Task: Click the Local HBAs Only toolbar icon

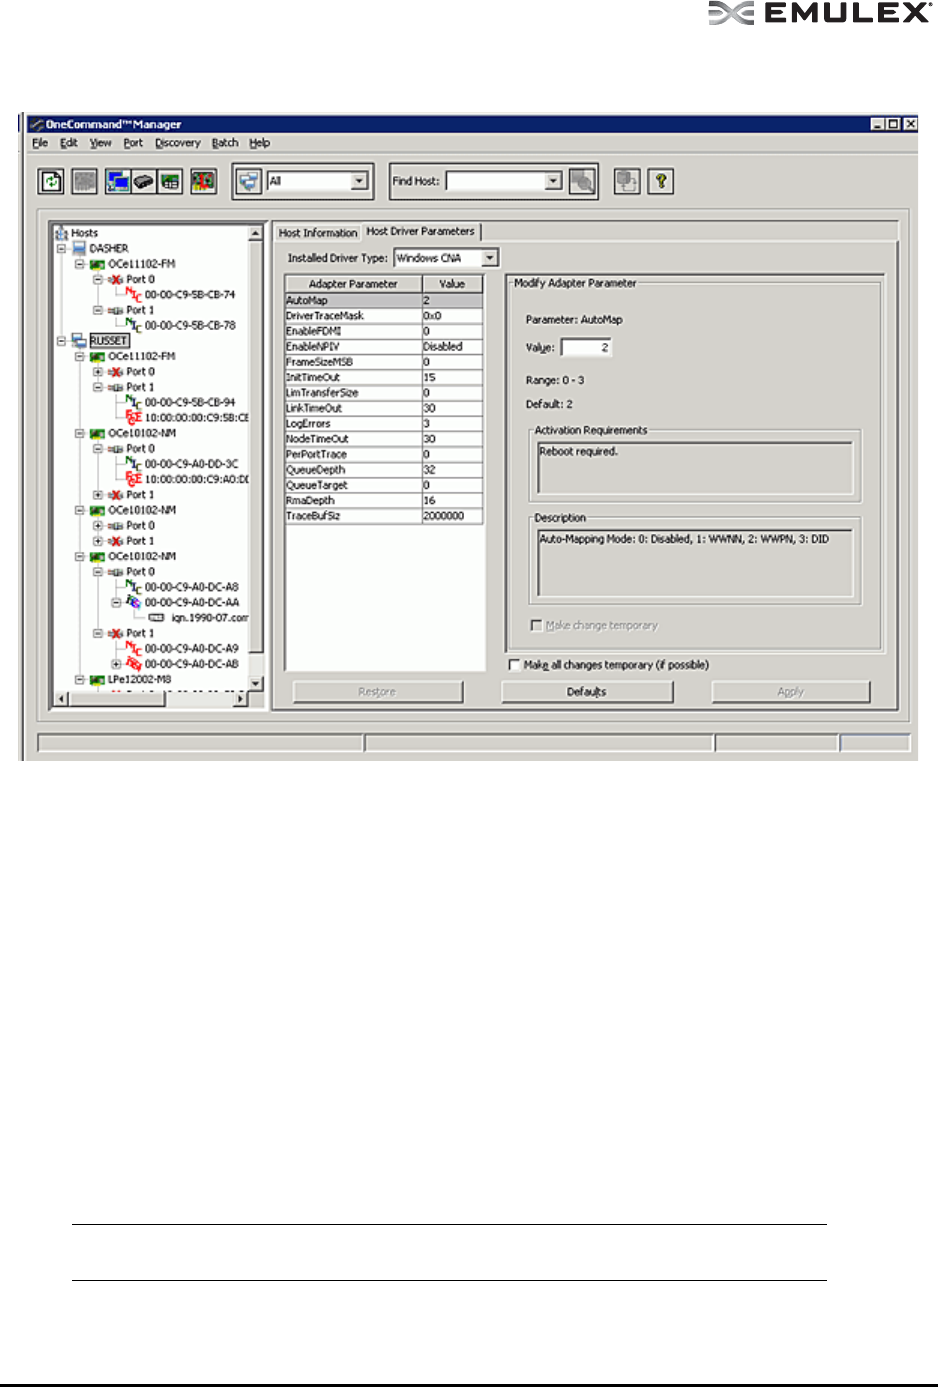Action: [x=203, y=181]
